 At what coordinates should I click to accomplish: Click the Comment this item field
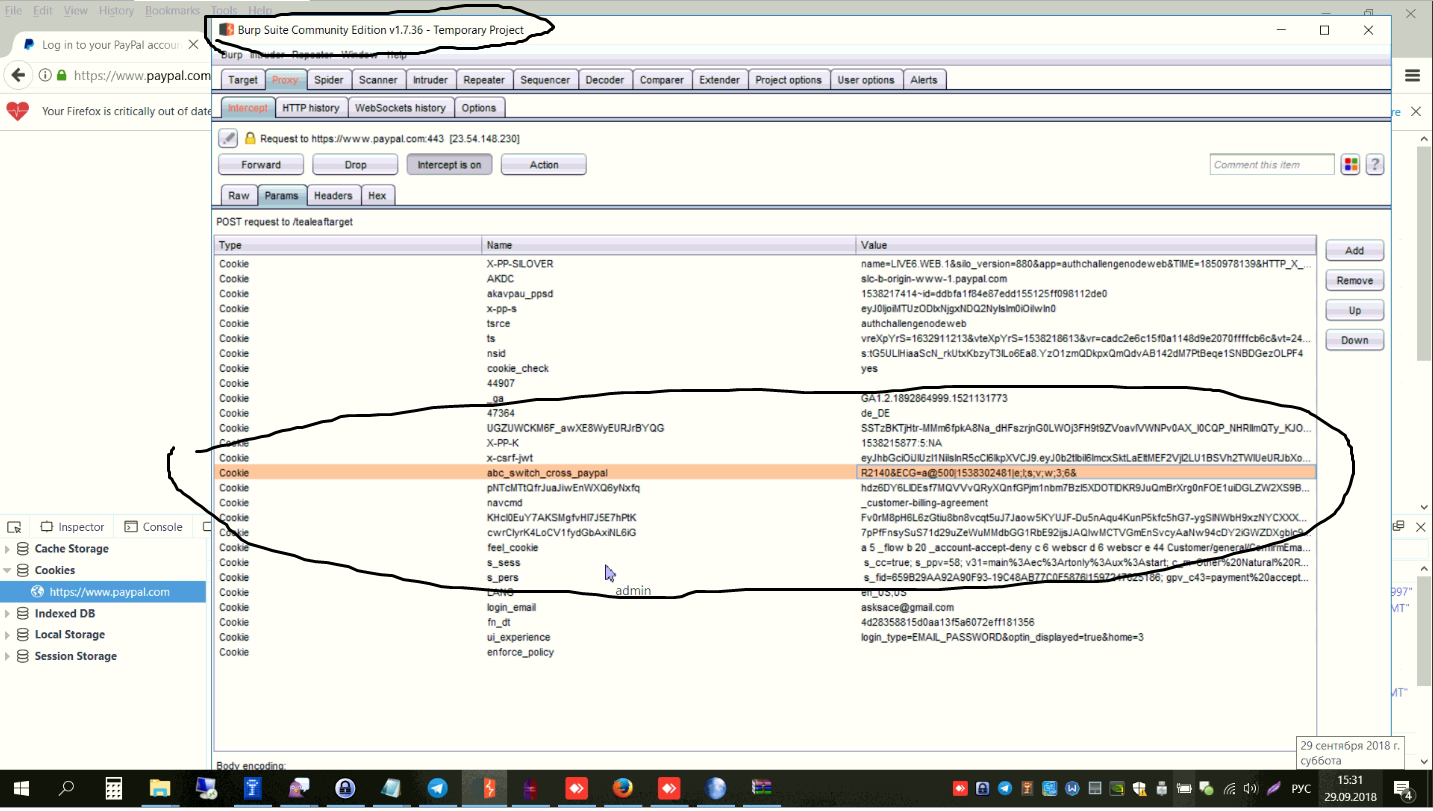1272,165
